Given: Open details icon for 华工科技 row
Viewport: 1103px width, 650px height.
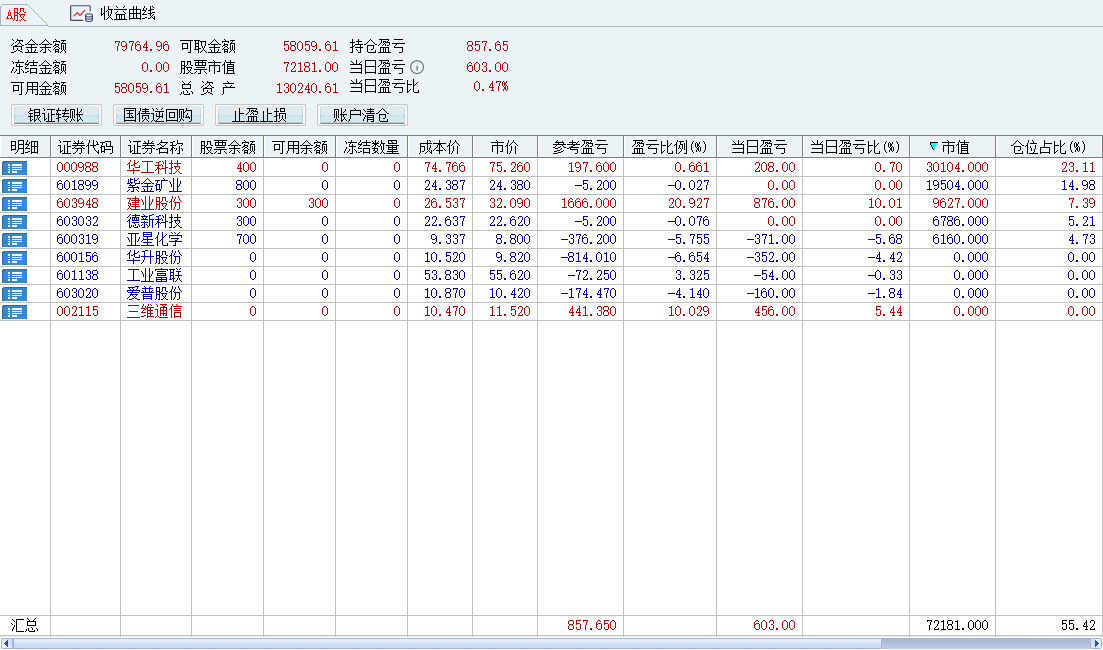Looking at the screenshot, I should [14, 167].
